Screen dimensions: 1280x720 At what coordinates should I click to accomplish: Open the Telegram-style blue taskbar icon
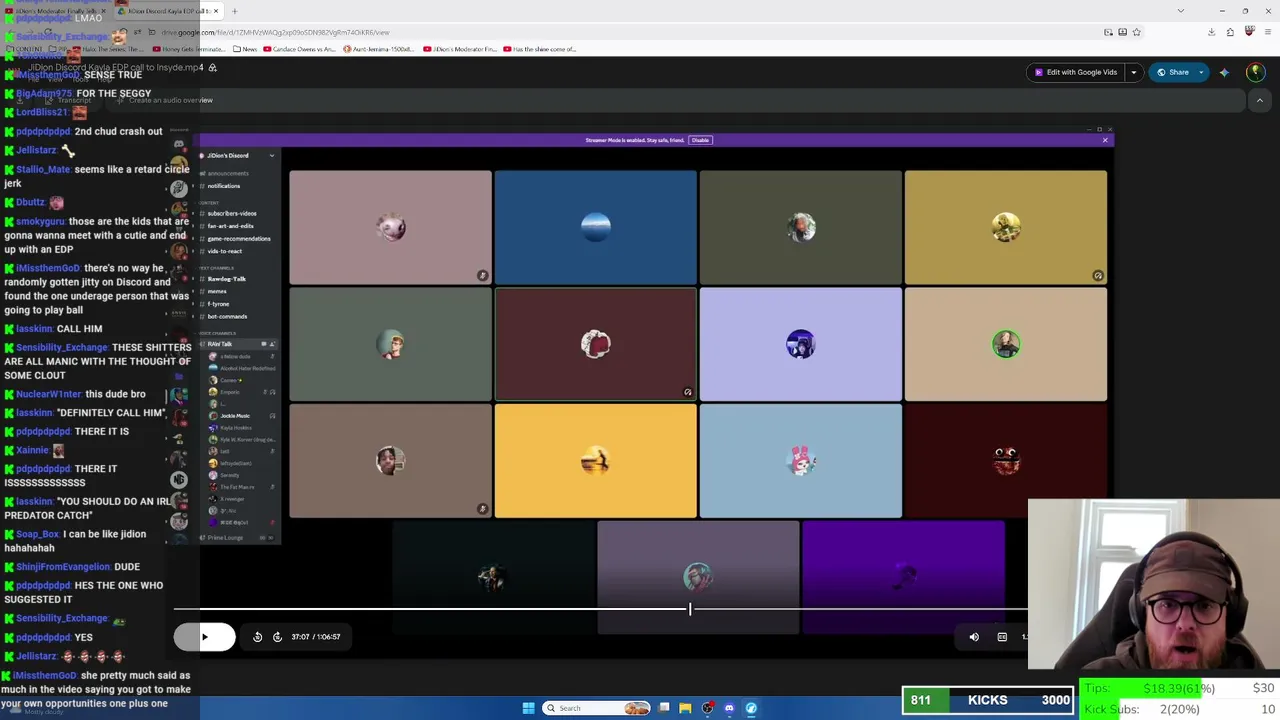click(751, 708)
